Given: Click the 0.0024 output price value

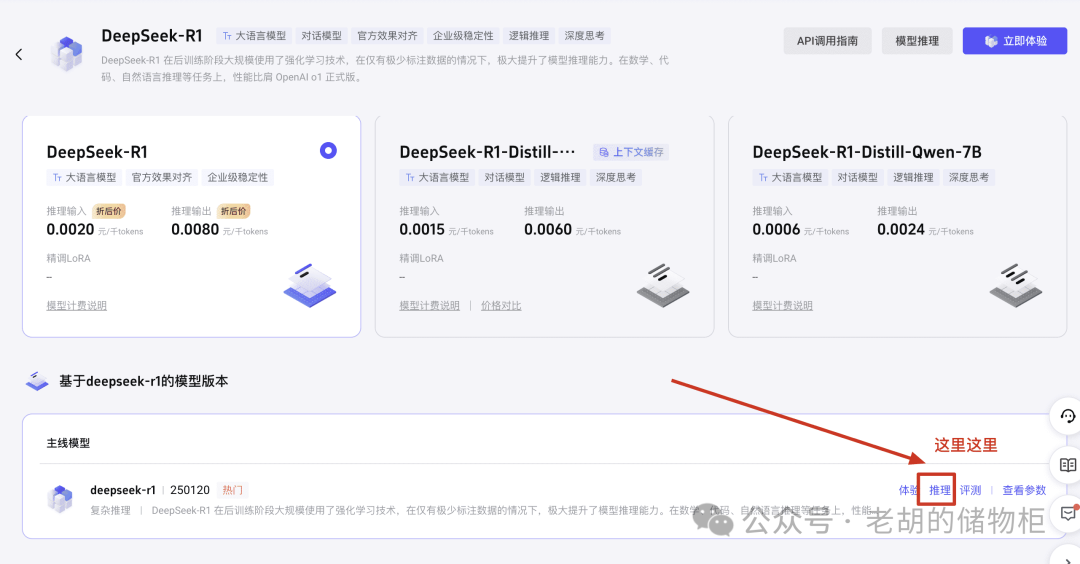Looking at the screenshot, I should pyautogui.click(x=901, y=229).
